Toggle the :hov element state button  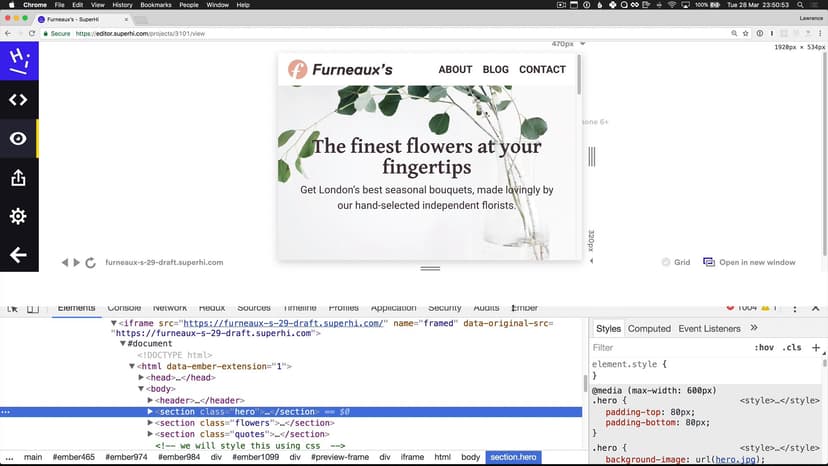click(764, 348)
